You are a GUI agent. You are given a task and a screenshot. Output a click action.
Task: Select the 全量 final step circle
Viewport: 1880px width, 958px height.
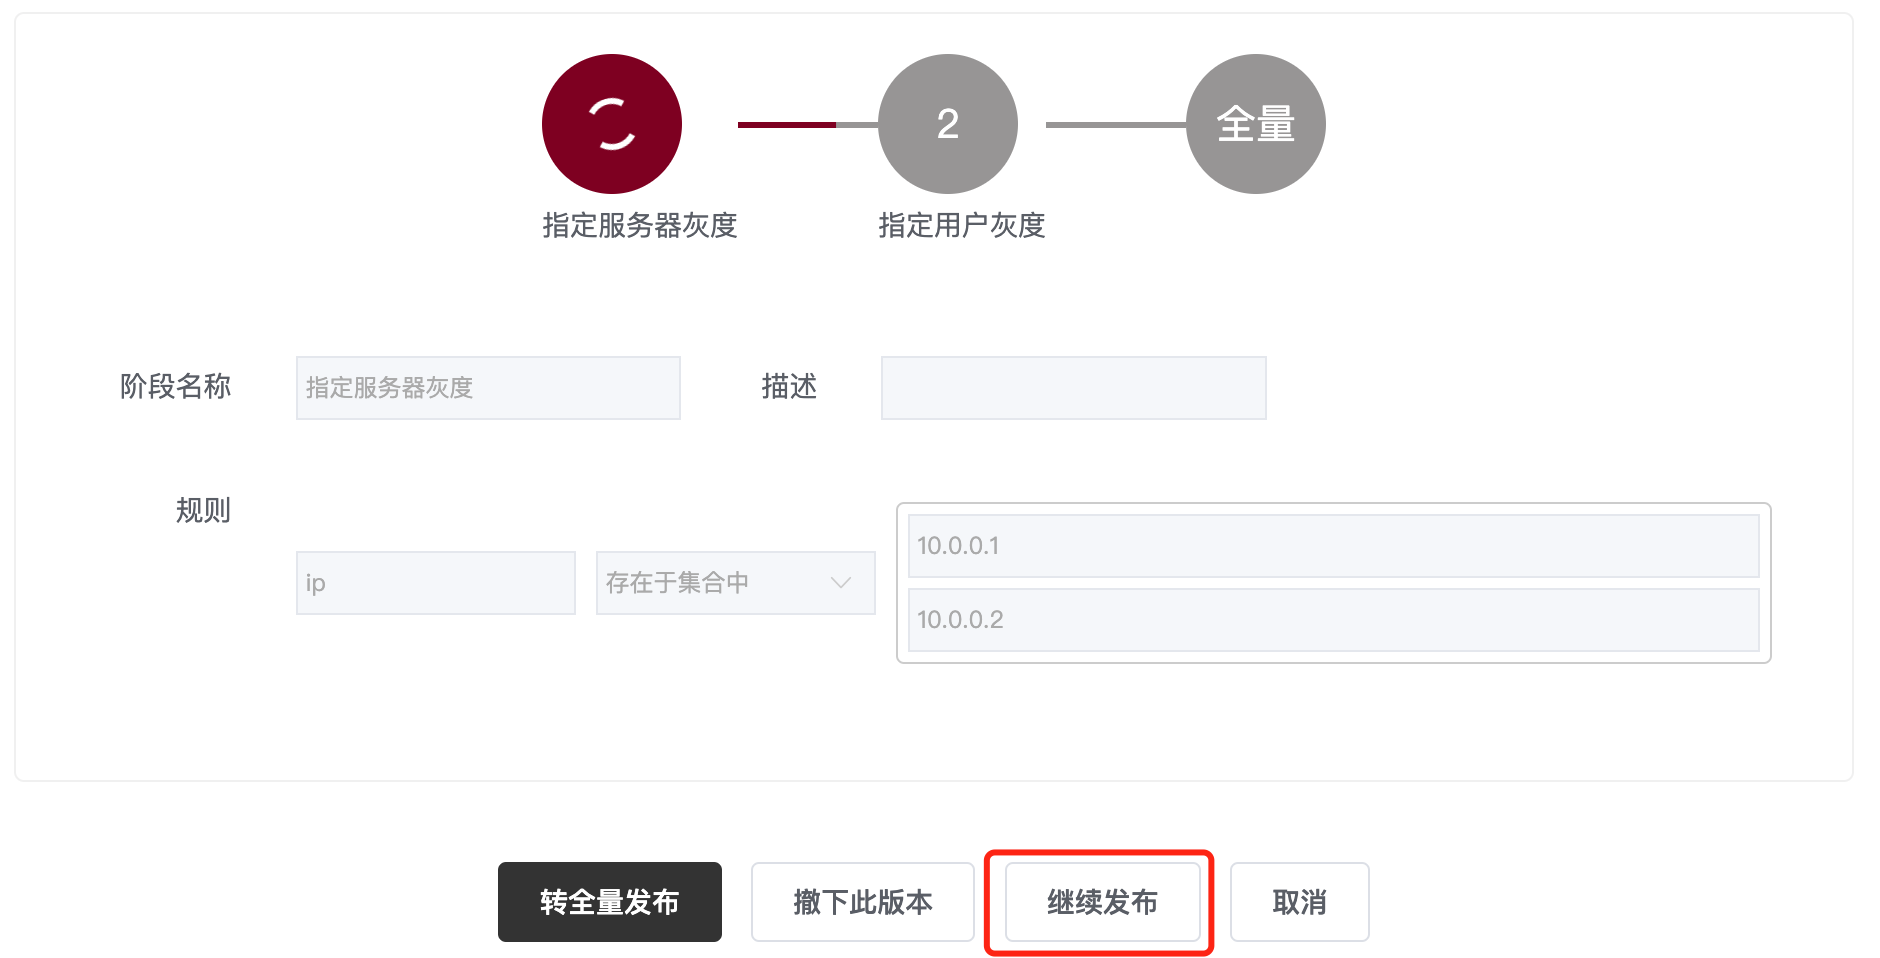[x=1256, y=124]
